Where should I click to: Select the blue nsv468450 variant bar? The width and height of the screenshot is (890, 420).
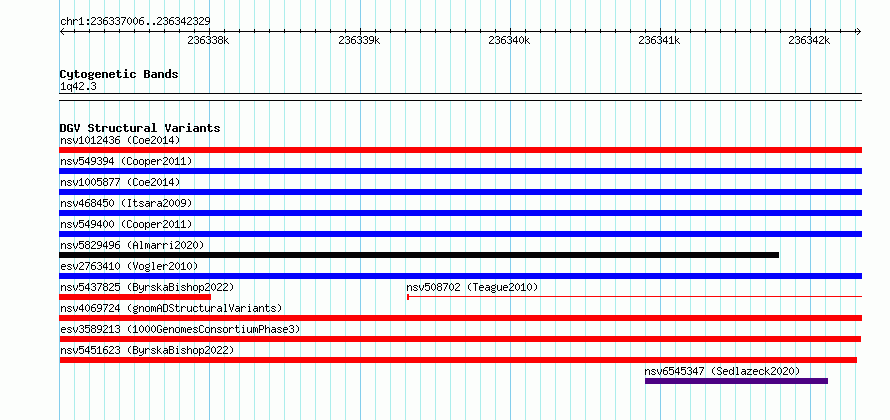(460, 213)
